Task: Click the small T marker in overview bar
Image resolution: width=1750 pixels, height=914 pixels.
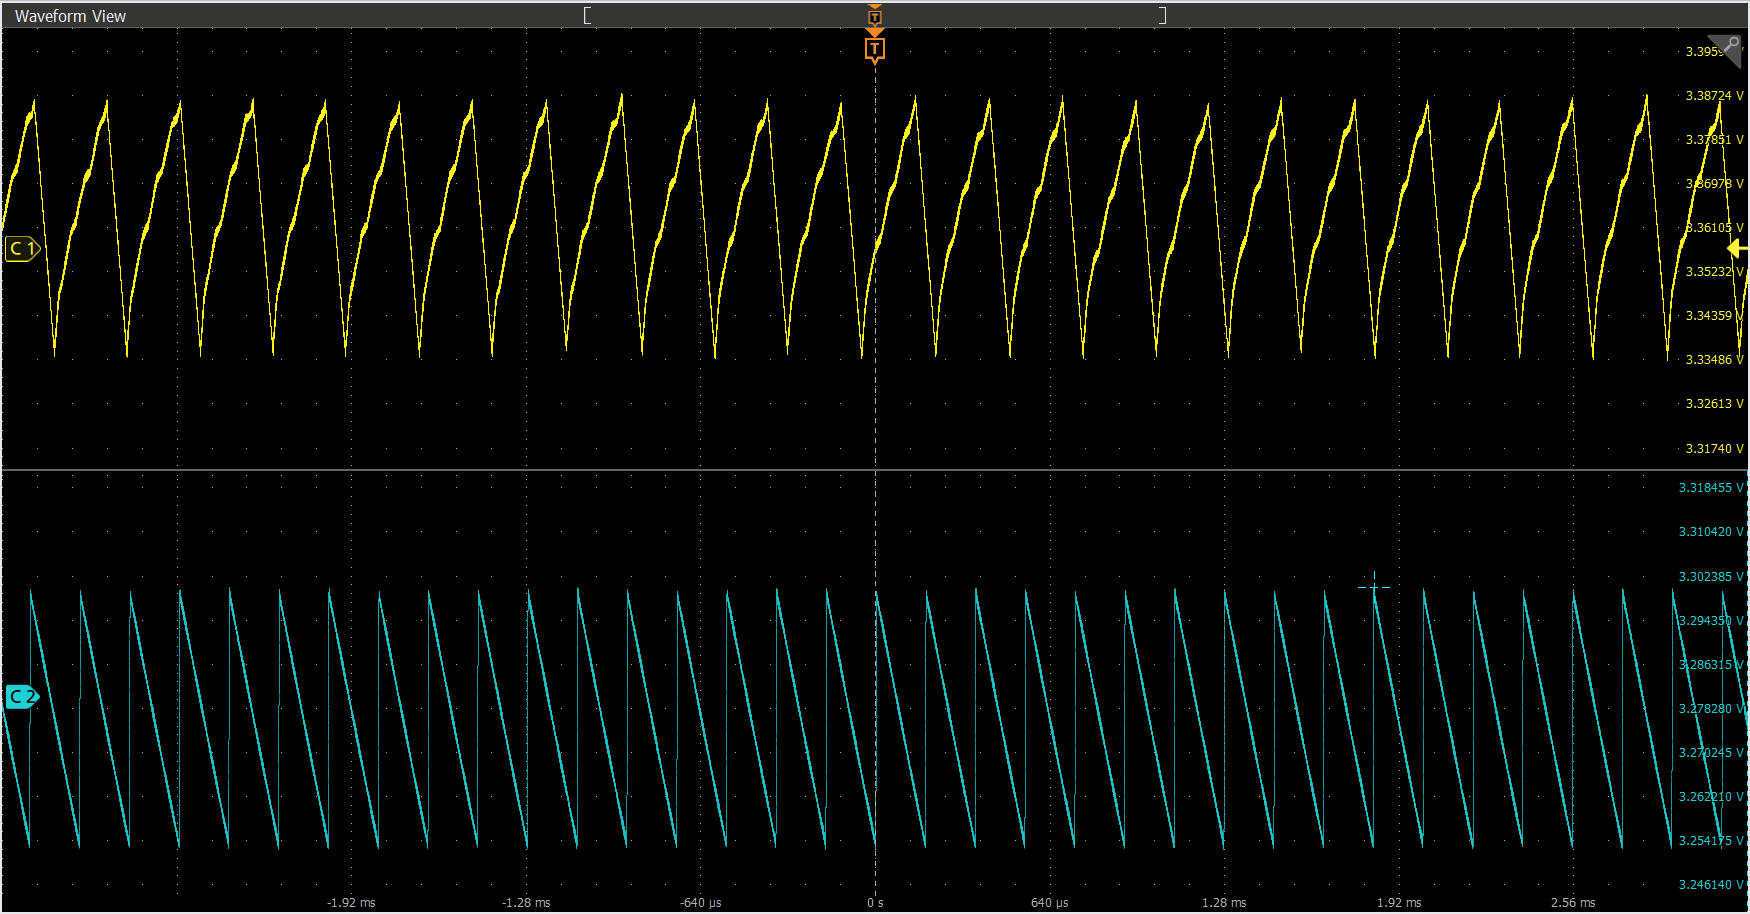Action: tap(875, 17)
